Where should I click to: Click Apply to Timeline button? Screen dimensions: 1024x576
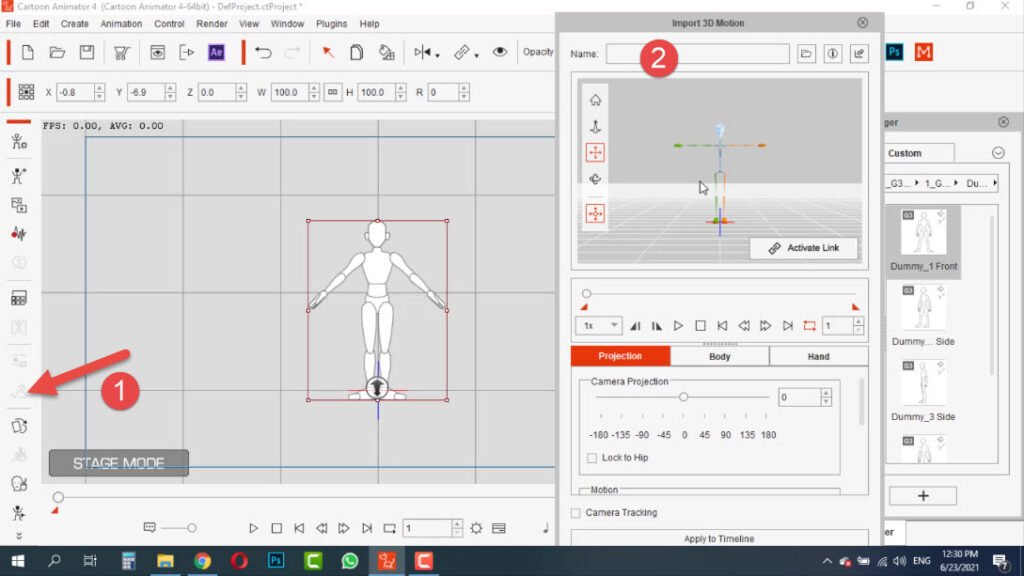tap(719, 538)
